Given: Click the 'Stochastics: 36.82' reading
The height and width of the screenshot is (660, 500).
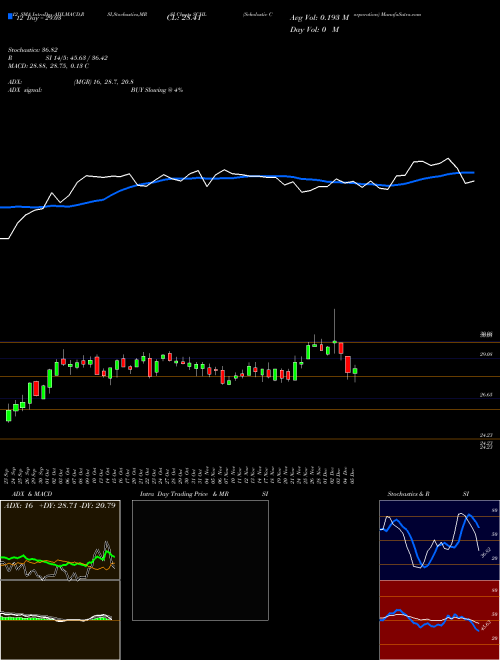Looking at the screenshot, I should [33, 50].
